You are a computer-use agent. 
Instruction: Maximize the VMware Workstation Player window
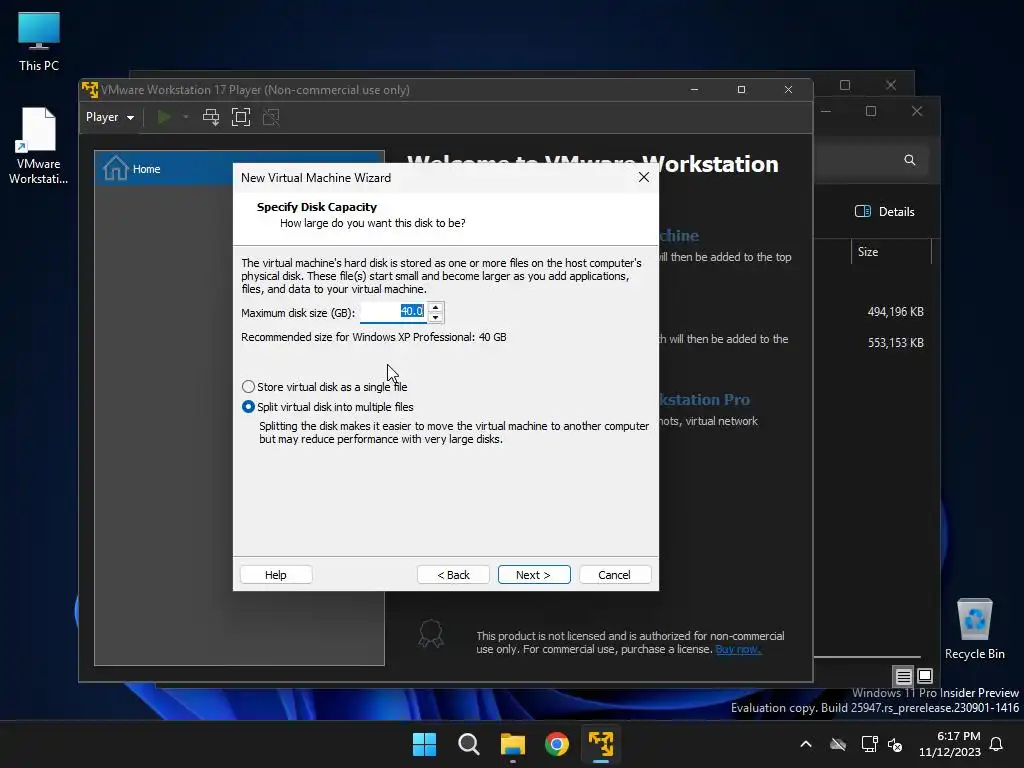pos(741,89)
